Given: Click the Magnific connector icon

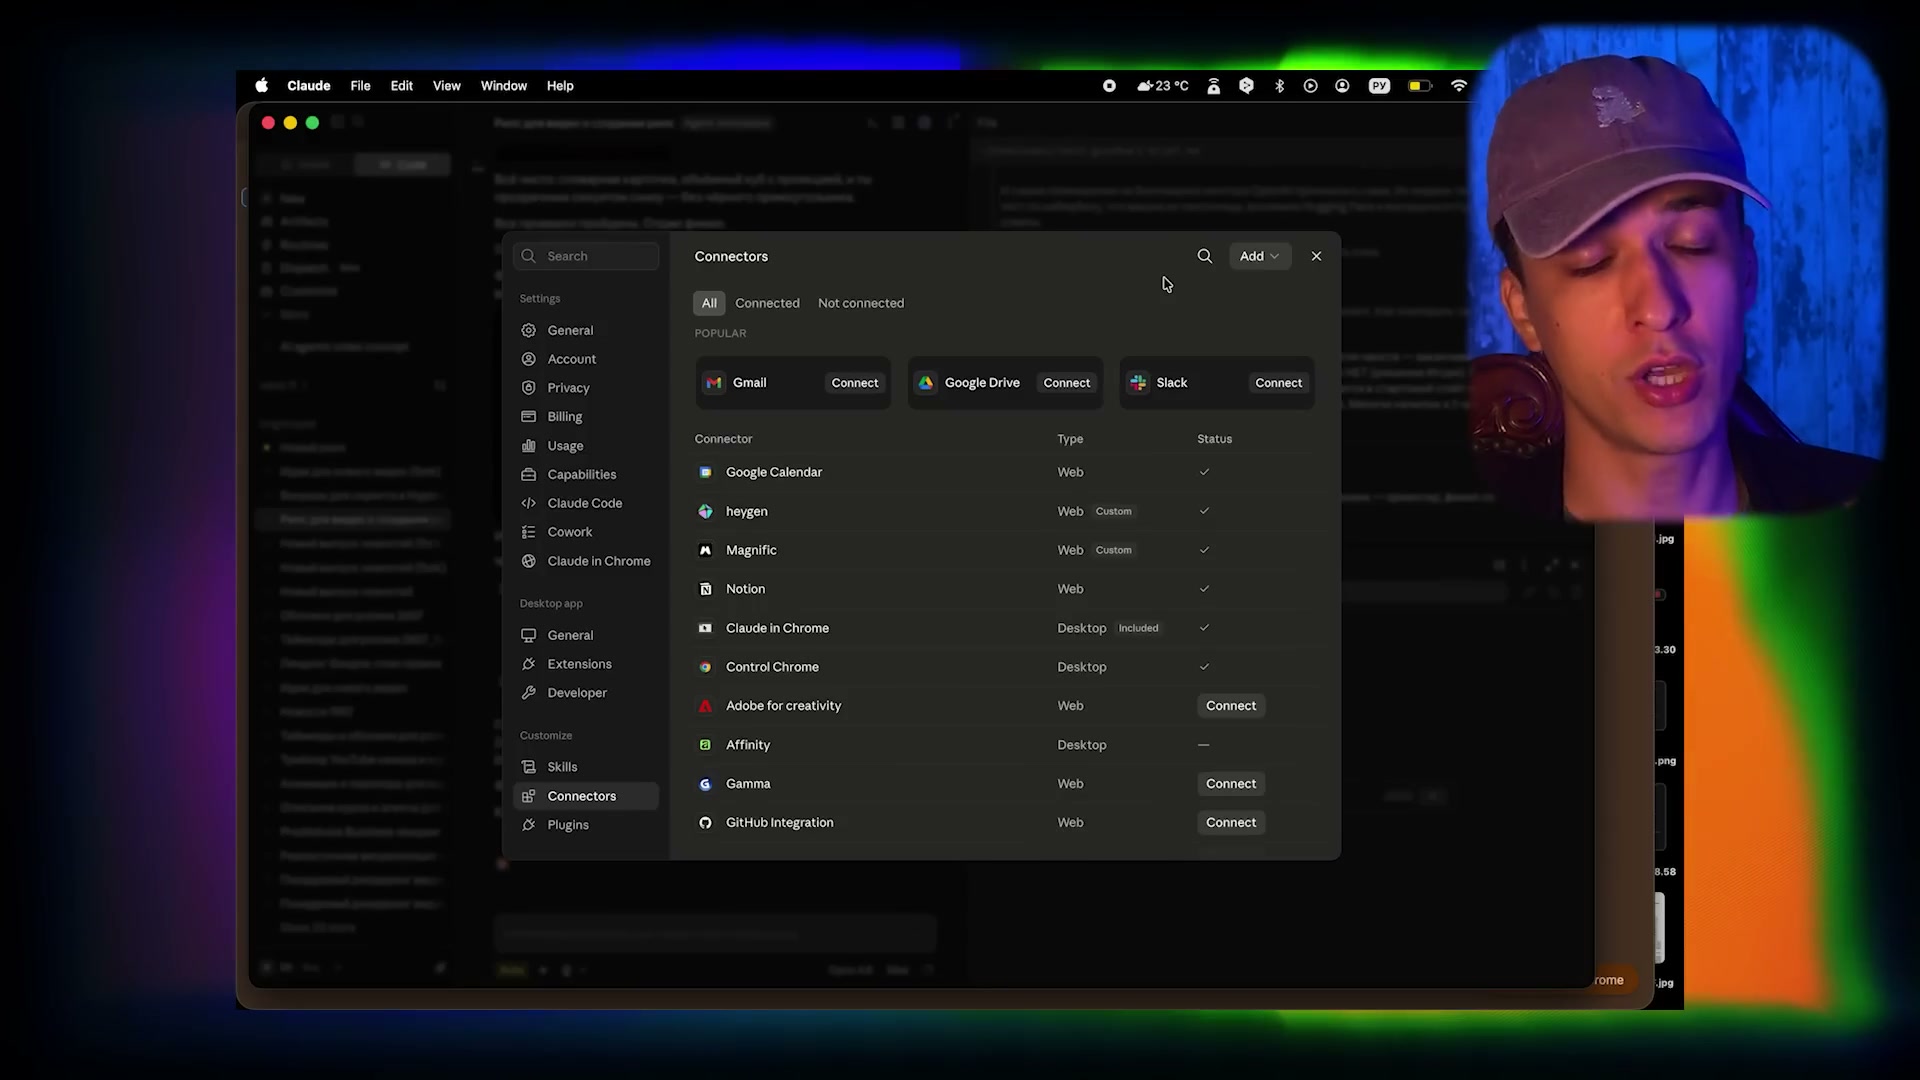Looking at the screenshot, I should [705, 550].
